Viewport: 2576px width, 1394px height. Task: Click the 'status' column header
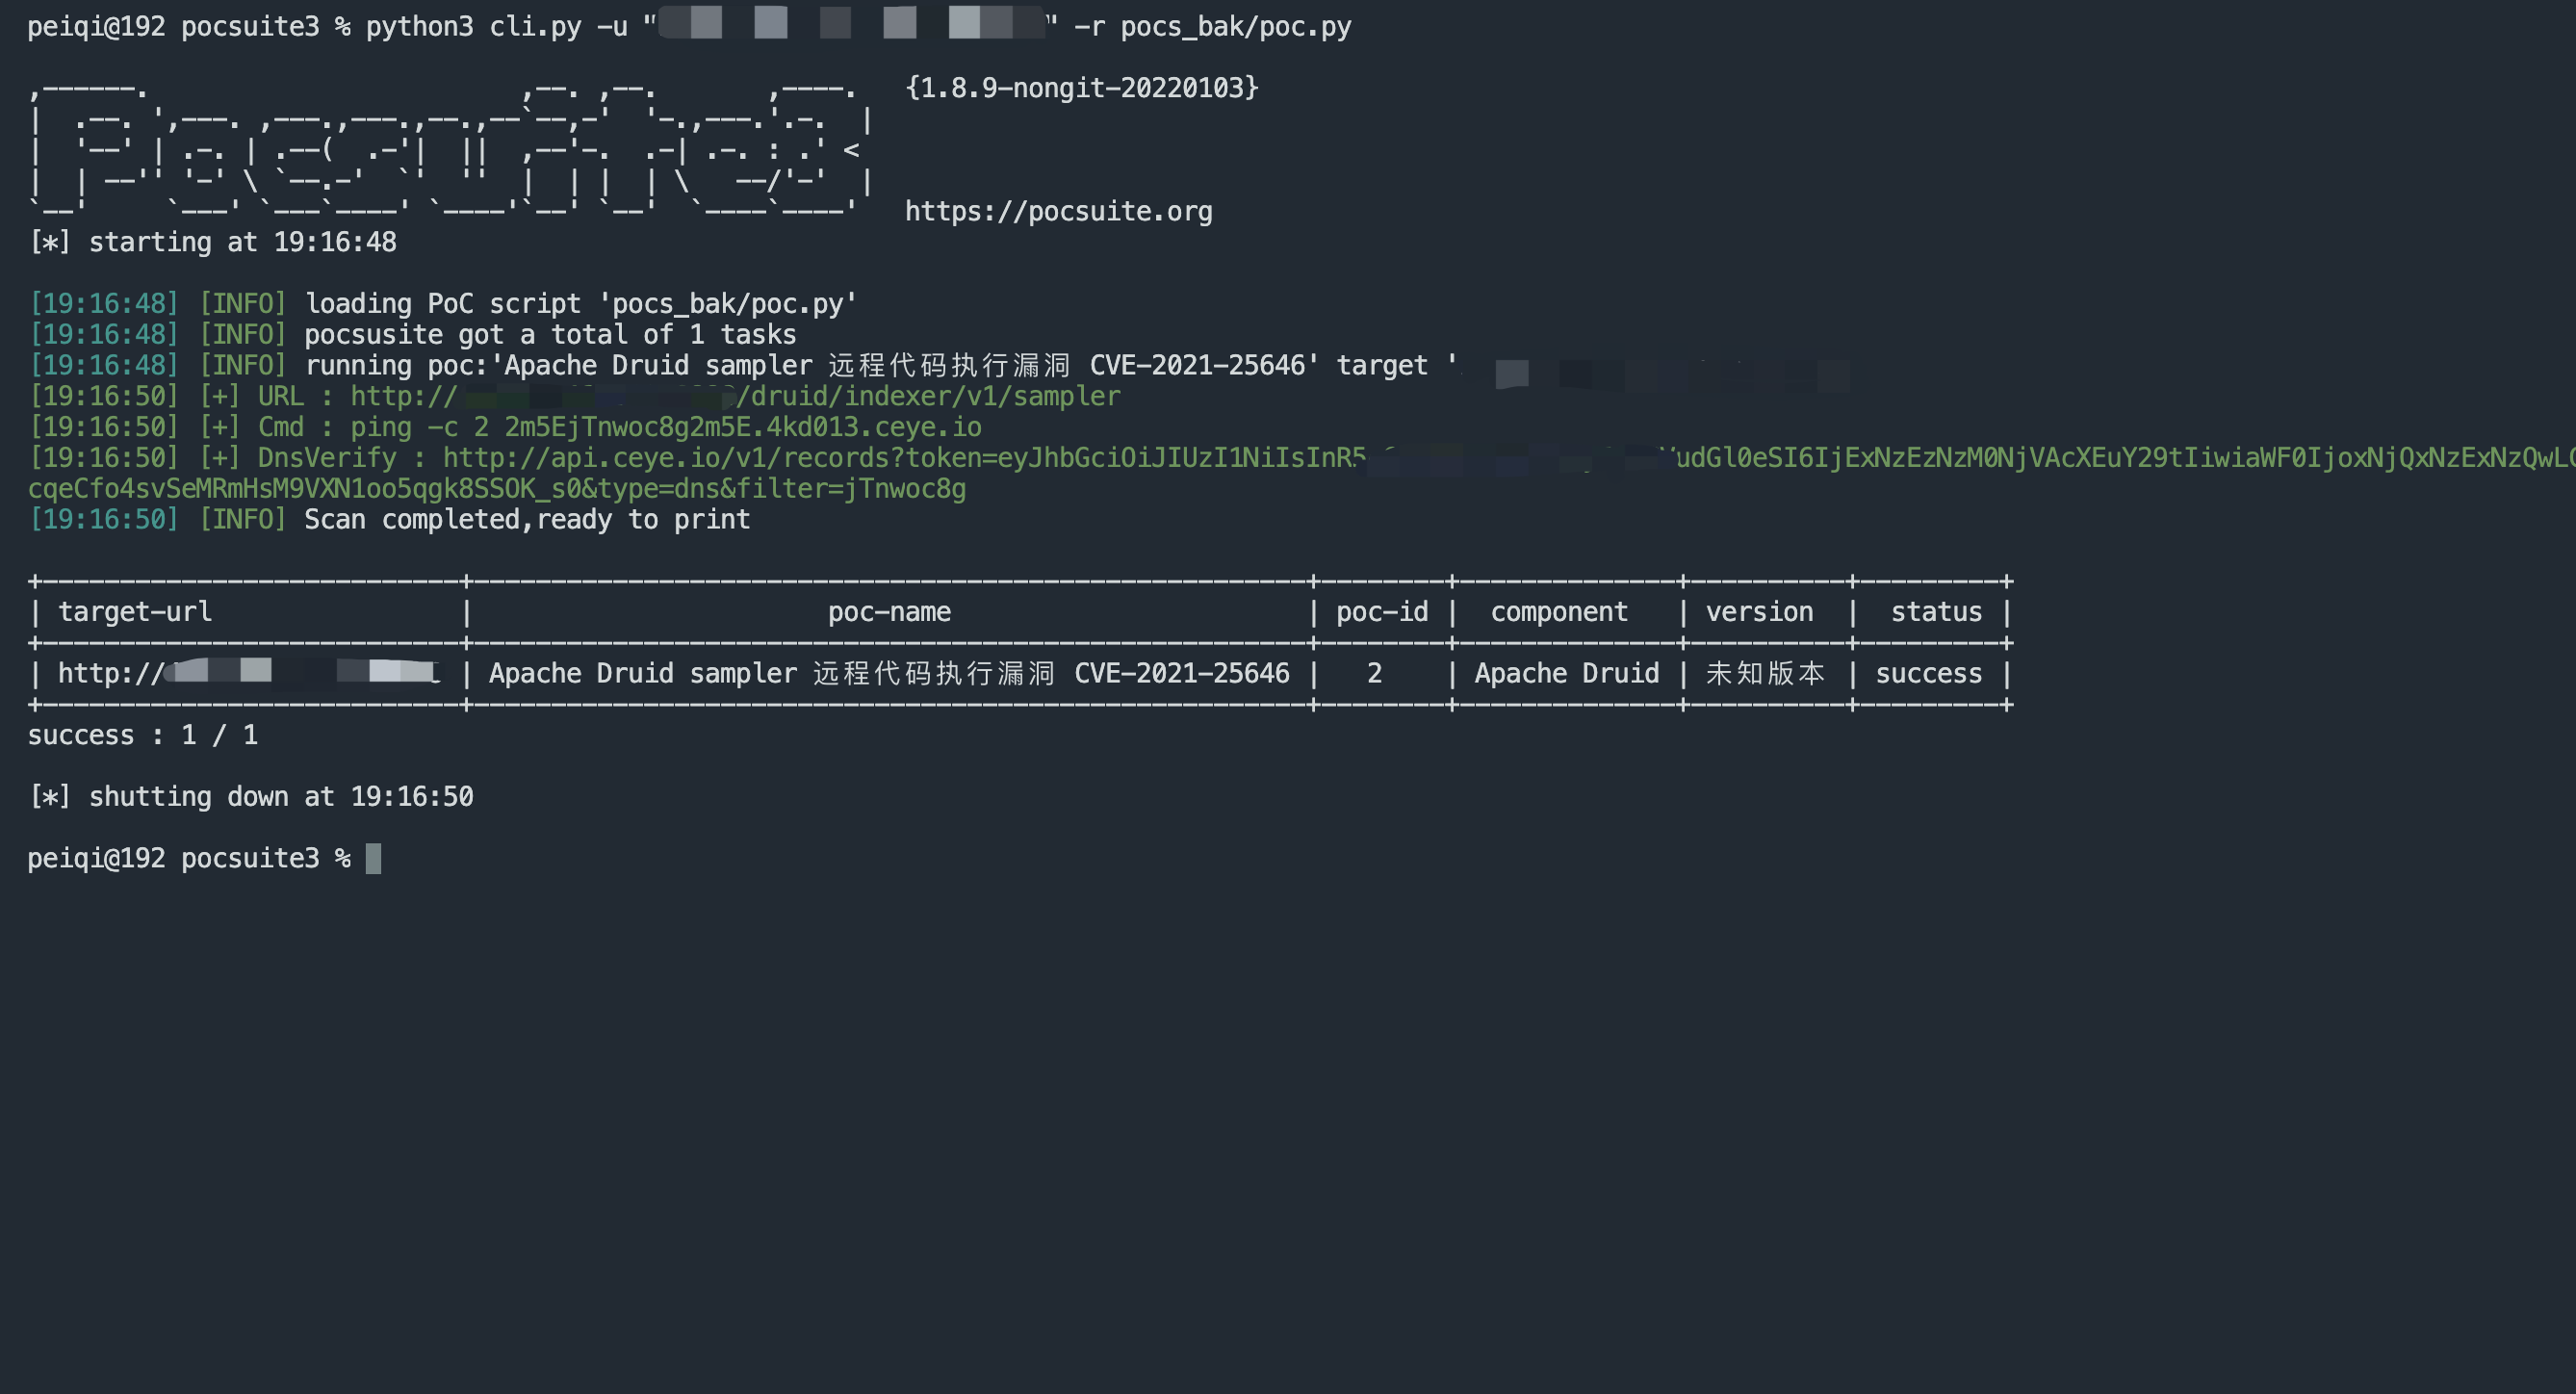(x=1936, y=612)
